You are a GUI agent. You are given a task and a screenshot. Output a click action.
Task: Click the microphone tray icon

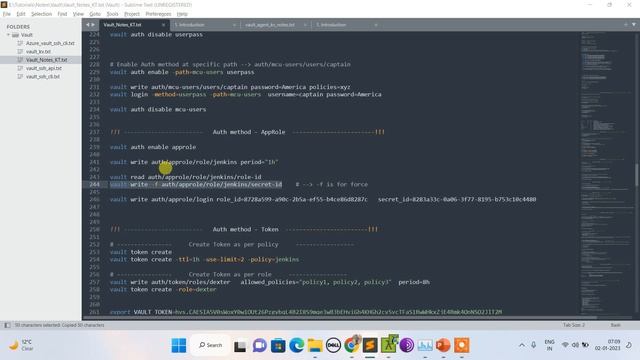(533, 345)
